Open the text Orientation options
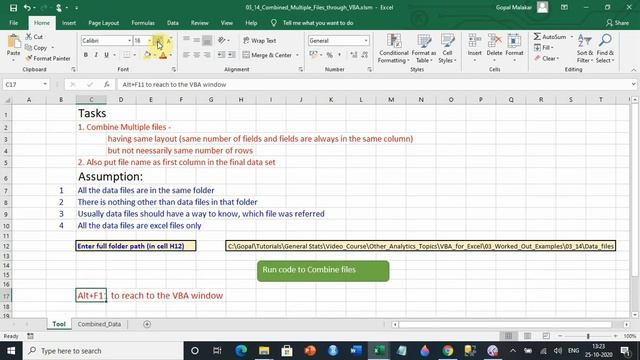 [x=223, y=40]
